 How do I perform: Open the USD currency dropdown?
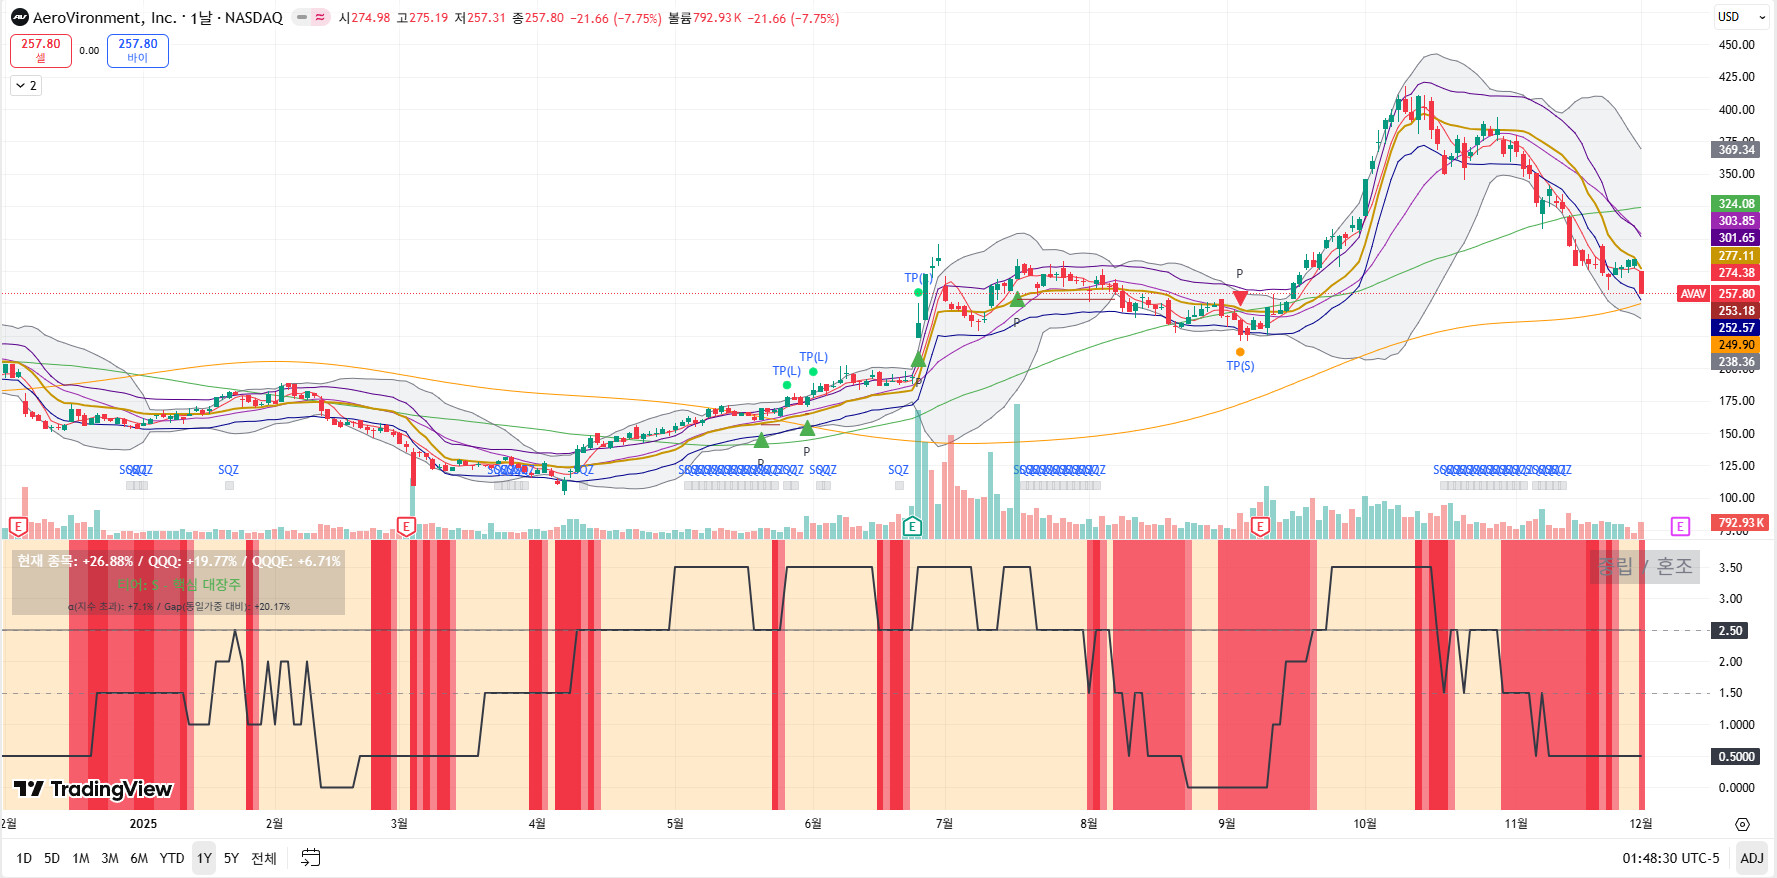[x=1742, y=17]
